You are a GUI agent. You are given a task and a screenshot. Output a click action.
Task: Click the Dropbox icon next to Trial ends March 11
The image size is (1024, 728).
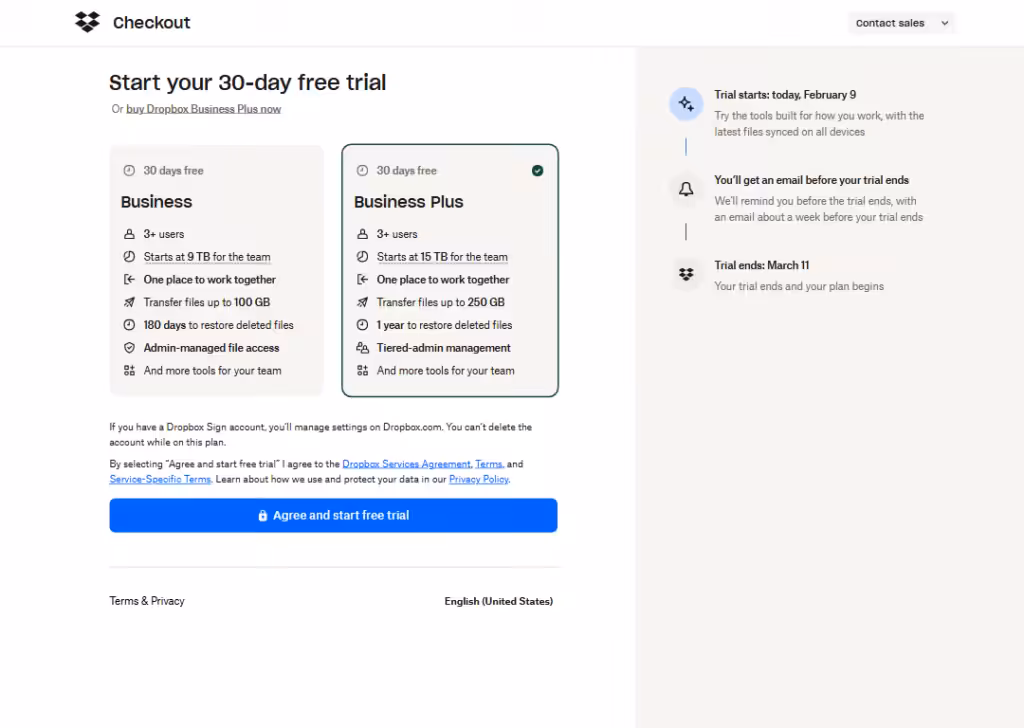tap(686, 272)
